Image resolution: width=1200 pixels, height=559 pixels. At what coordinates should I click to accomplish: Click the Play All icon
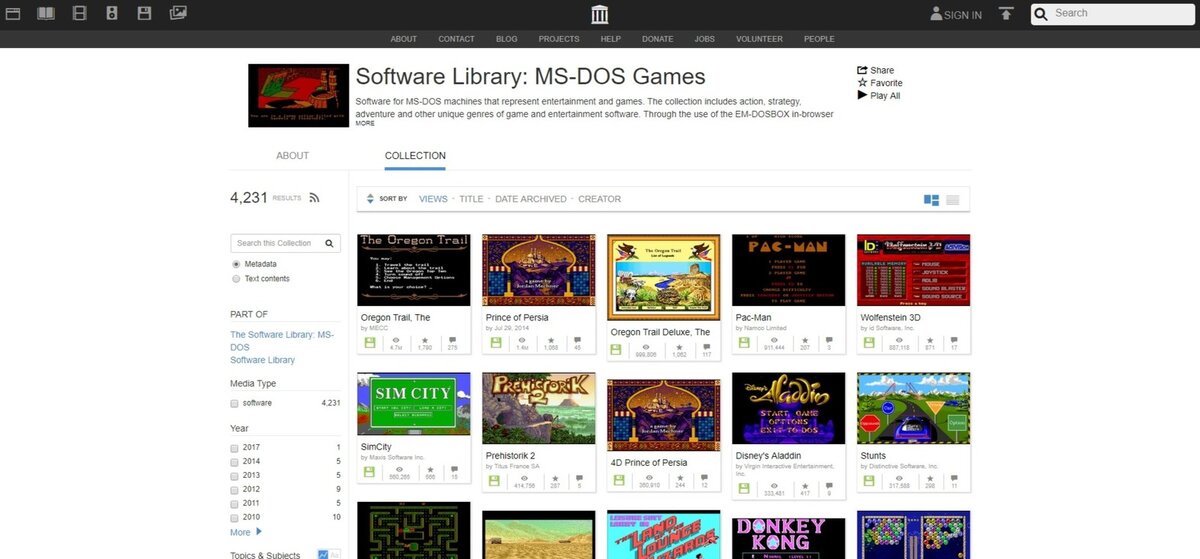[x=862, y=96]
